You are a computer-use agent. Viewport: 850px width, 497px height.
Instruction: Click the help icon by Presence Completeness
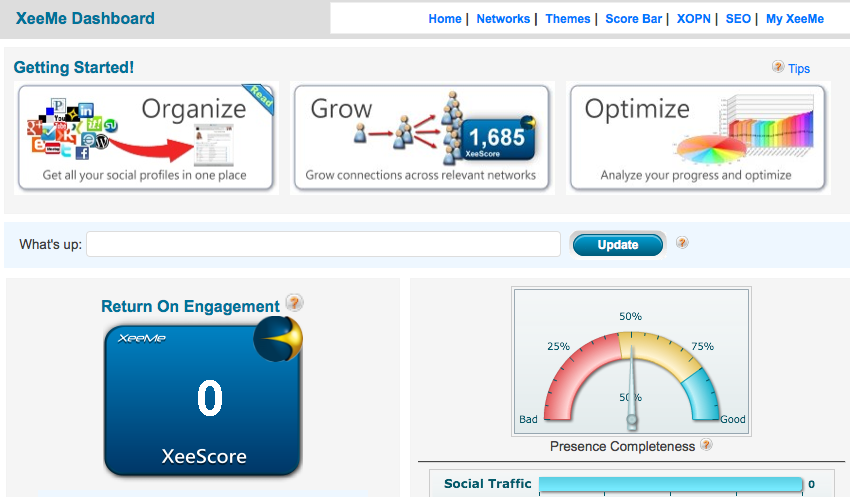point(706,445)
